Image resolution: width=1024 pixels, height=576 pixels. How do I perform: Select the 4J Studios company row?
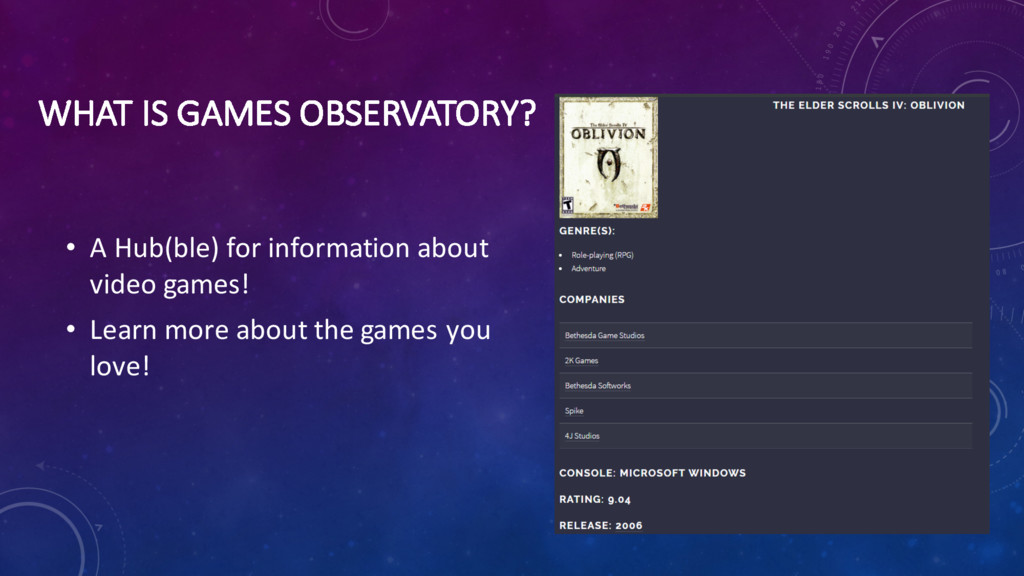(765, 436)
